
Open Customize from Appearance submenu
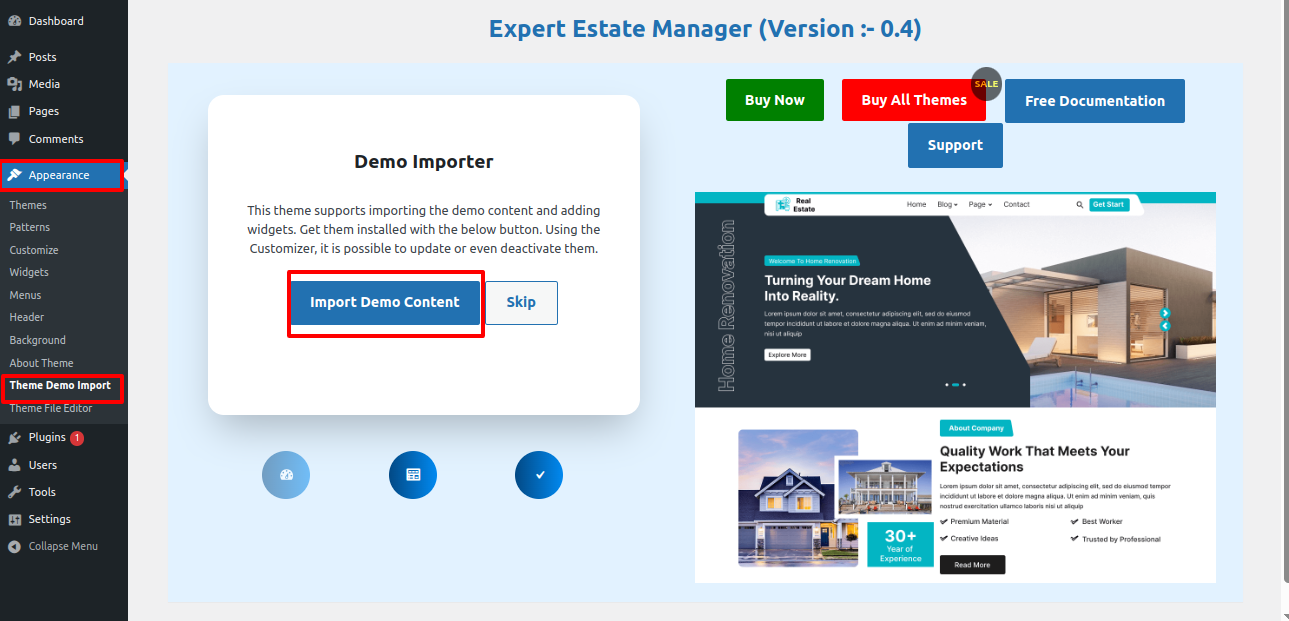[34, 250]
